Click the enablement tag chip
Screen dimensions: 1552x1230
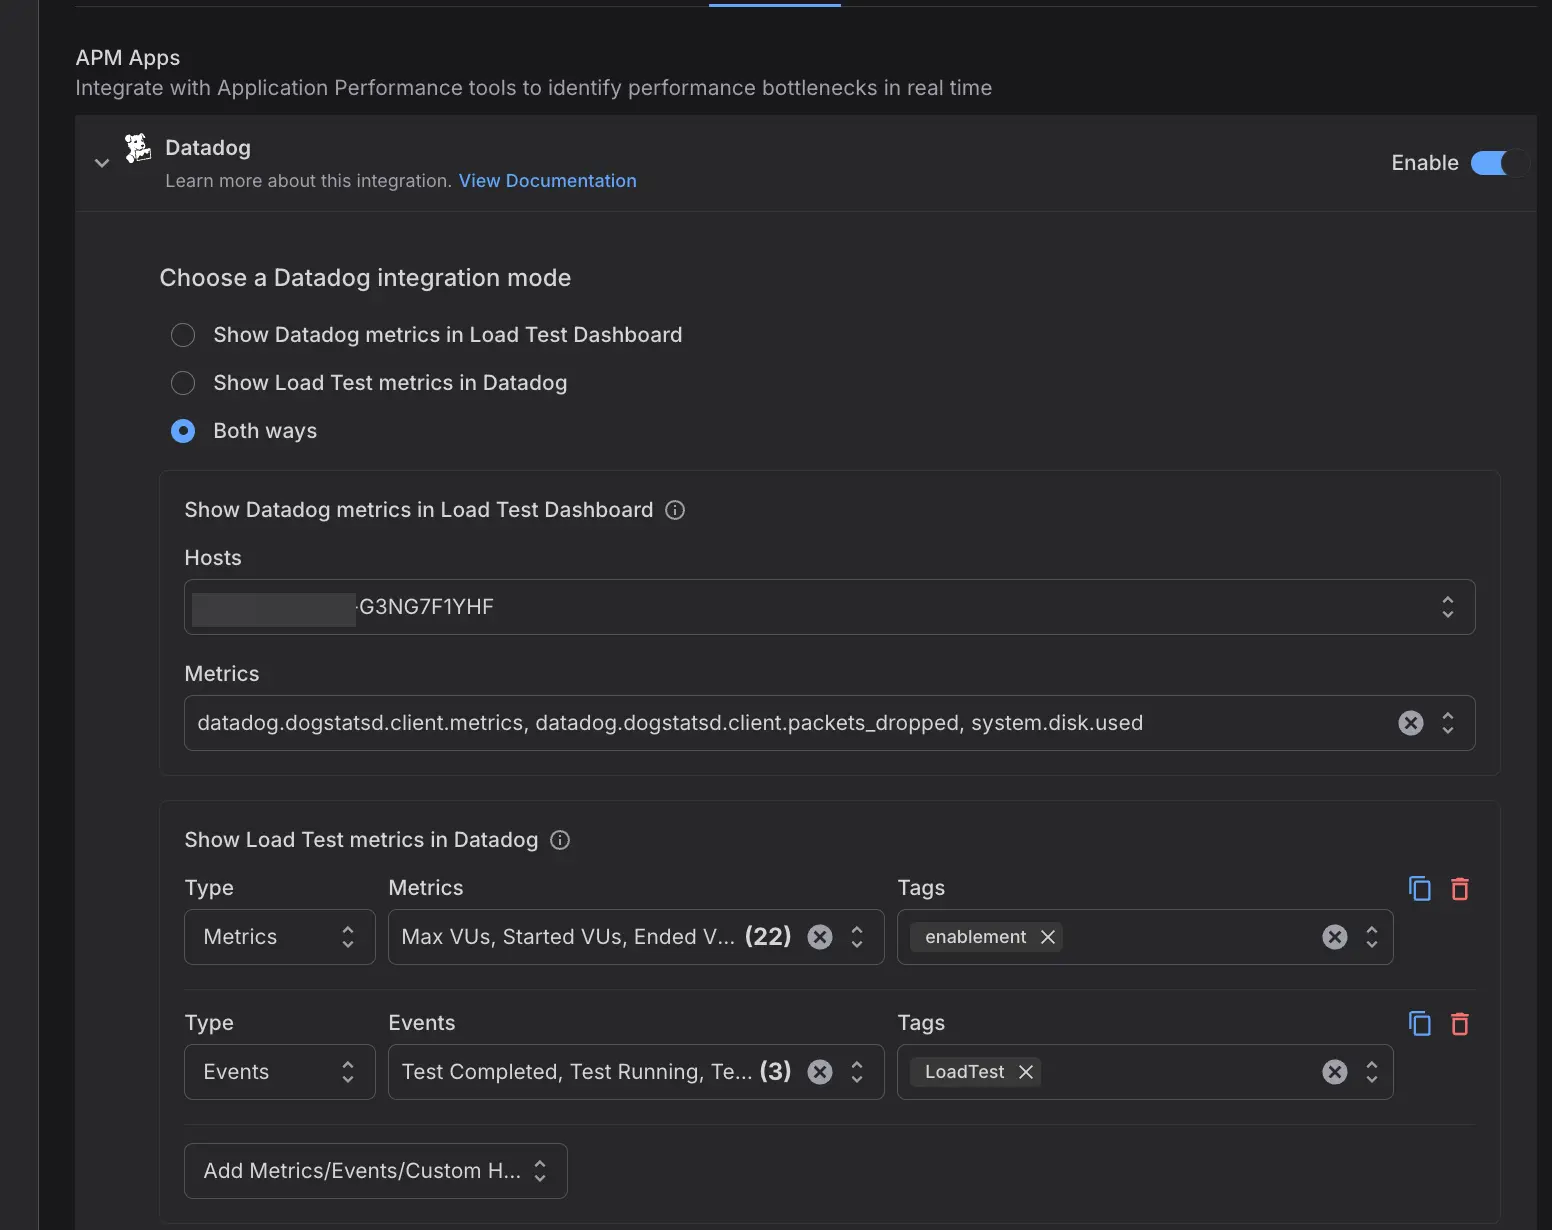click(986, 937)
